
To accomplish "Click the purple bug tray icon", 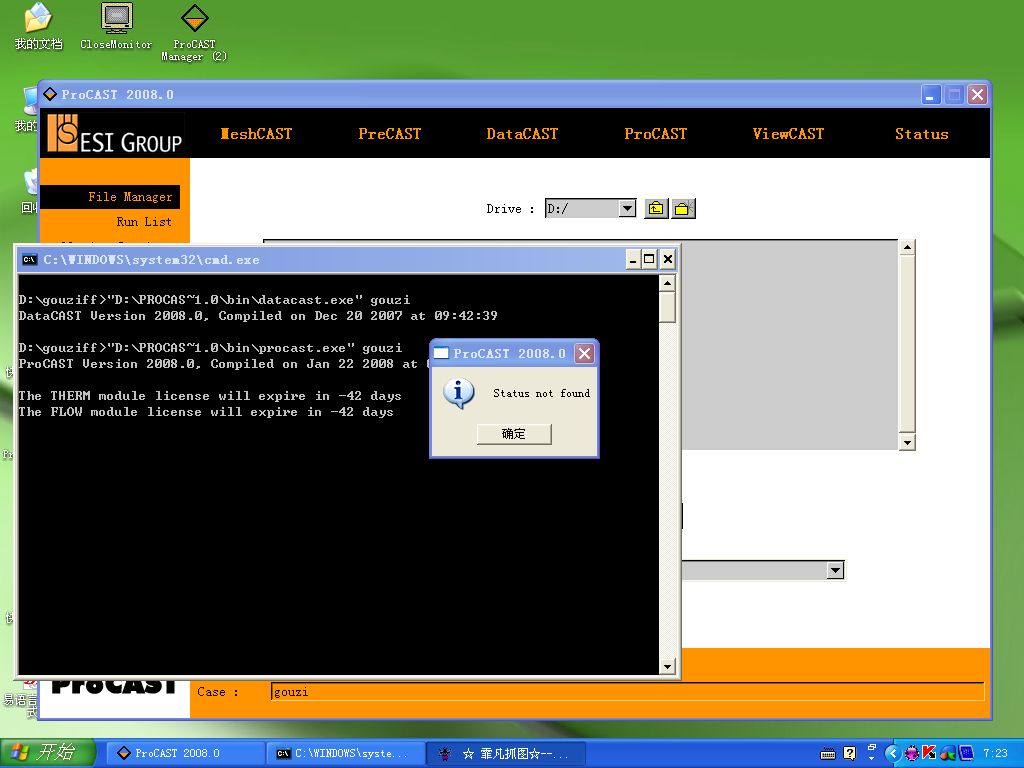I will (911, 753).
